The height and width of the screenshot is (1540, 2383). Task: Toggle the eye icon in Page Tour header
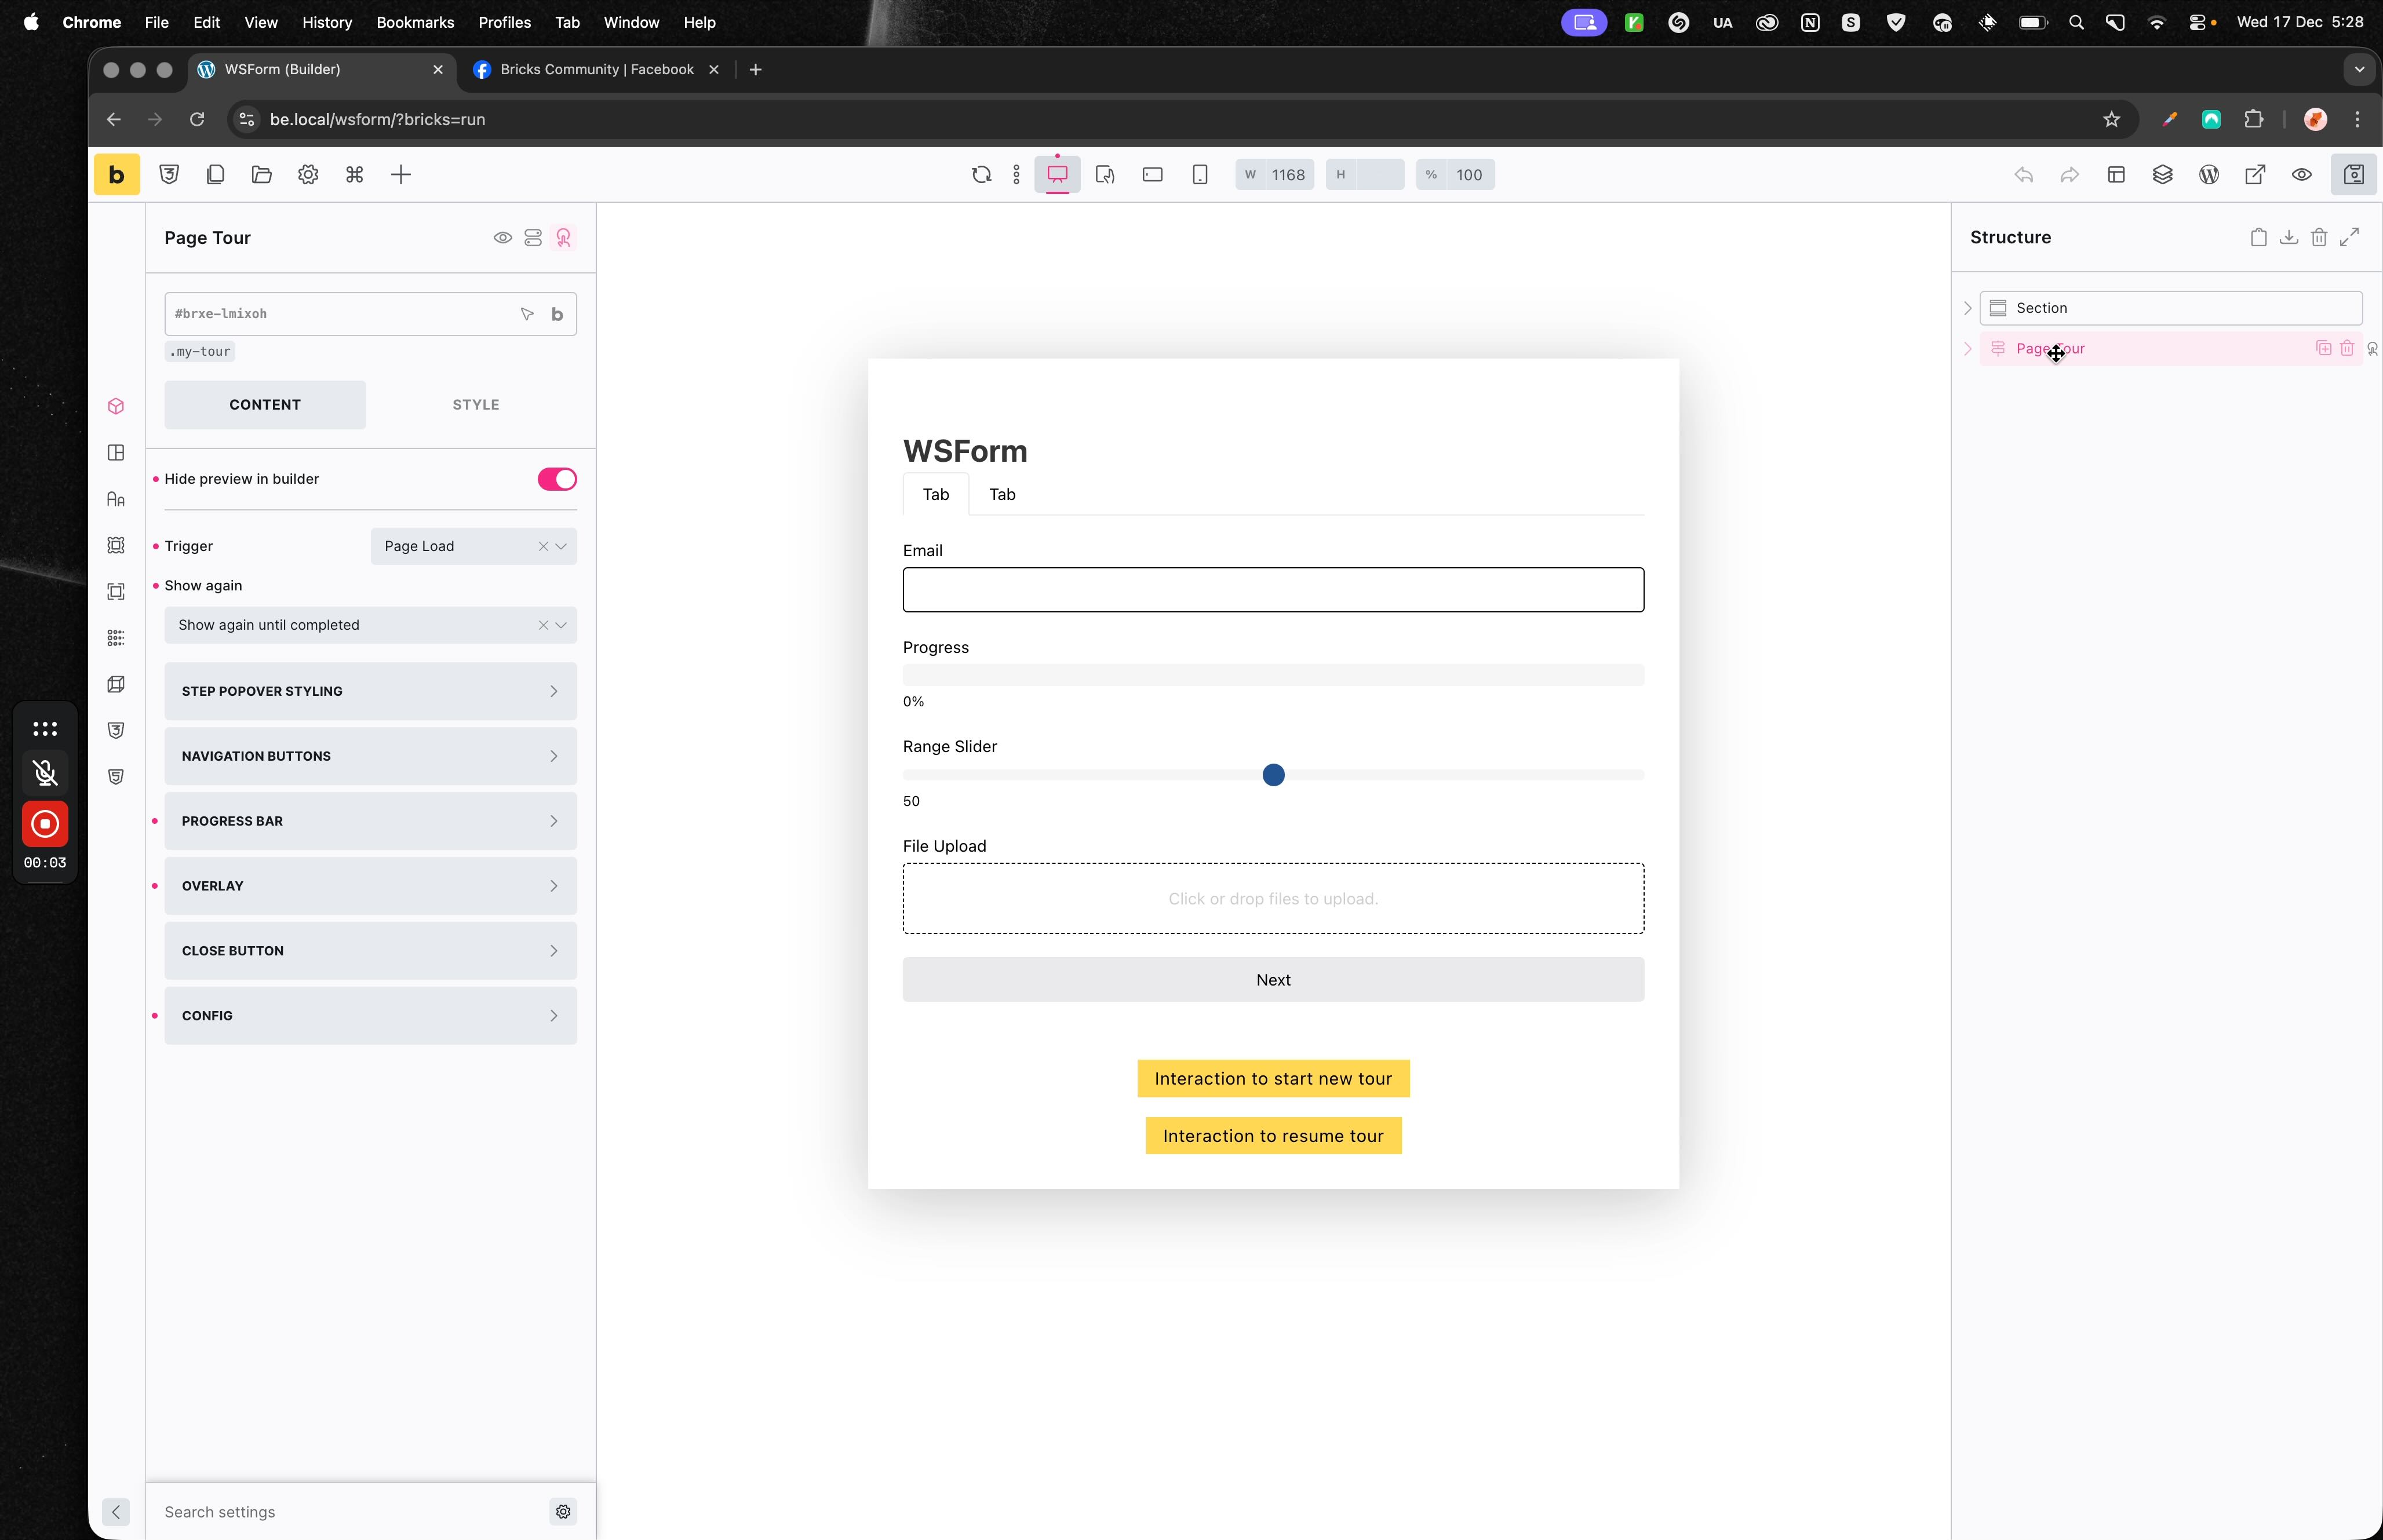click(503, 238)
